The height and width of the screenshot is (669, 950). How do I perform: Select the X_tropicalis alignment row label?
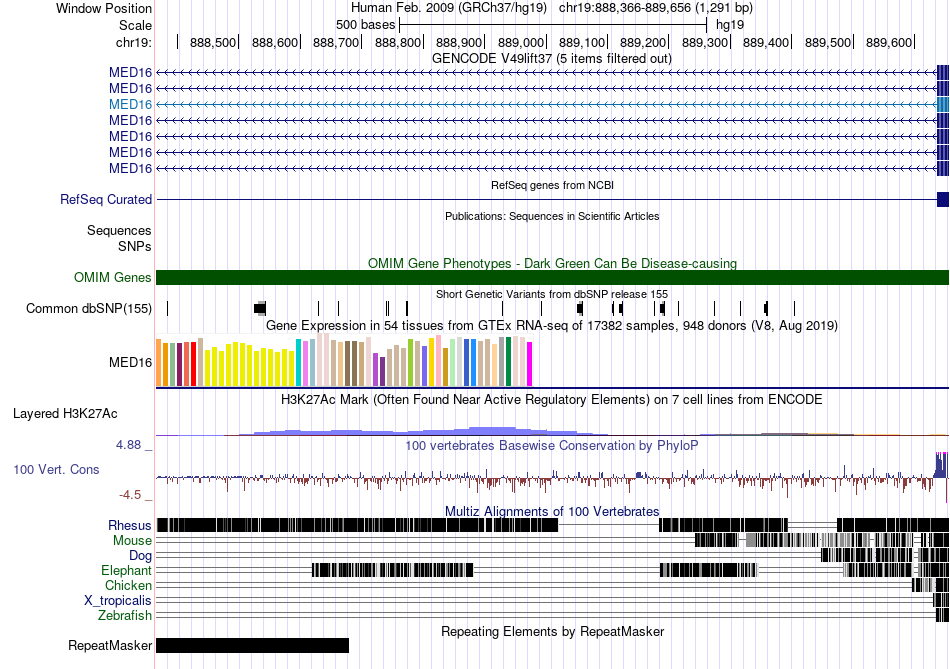point(118,601)
